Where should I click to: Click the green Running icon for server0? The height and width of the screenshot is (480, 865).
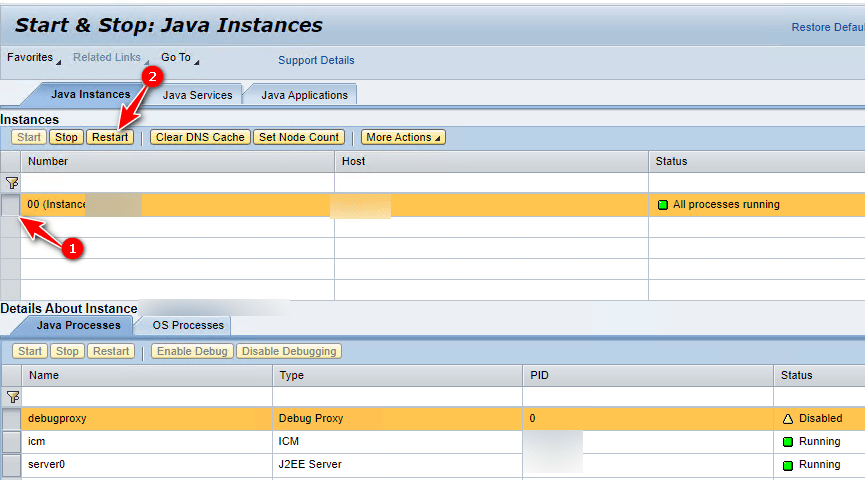pos(787,465)
